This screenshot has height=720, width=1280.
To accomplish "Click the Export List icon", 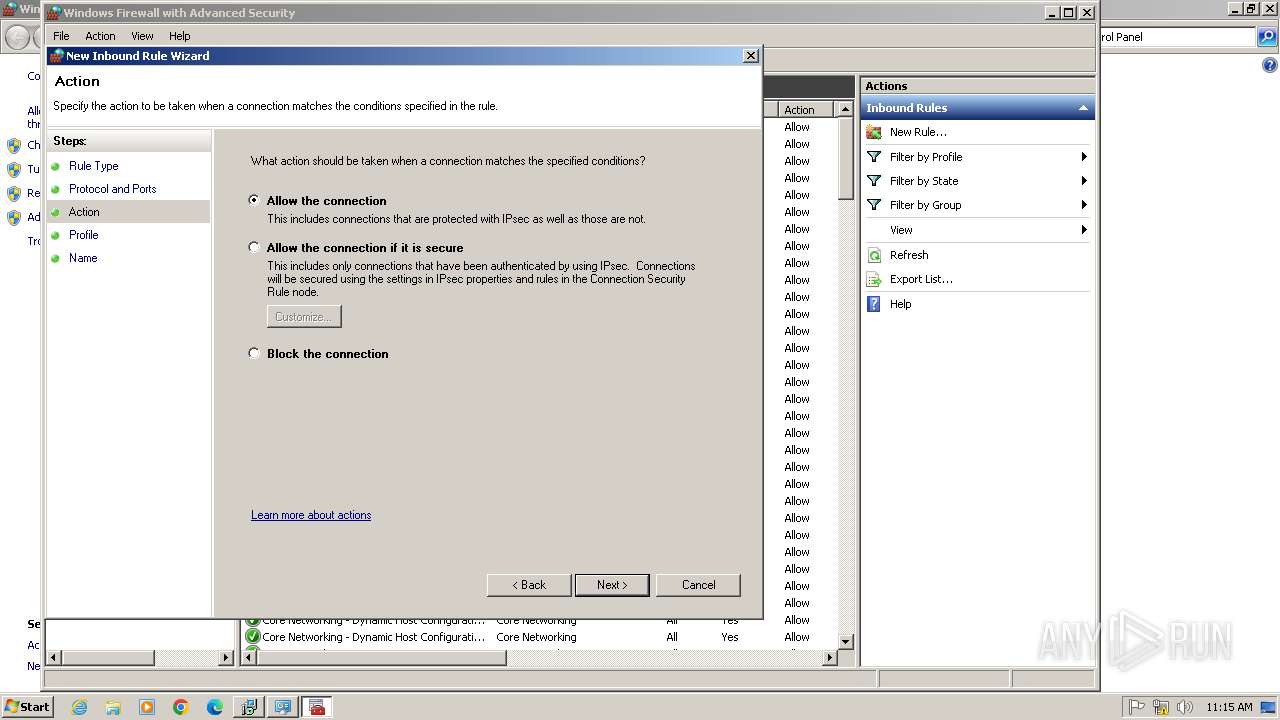I will (x=874, y=279).
